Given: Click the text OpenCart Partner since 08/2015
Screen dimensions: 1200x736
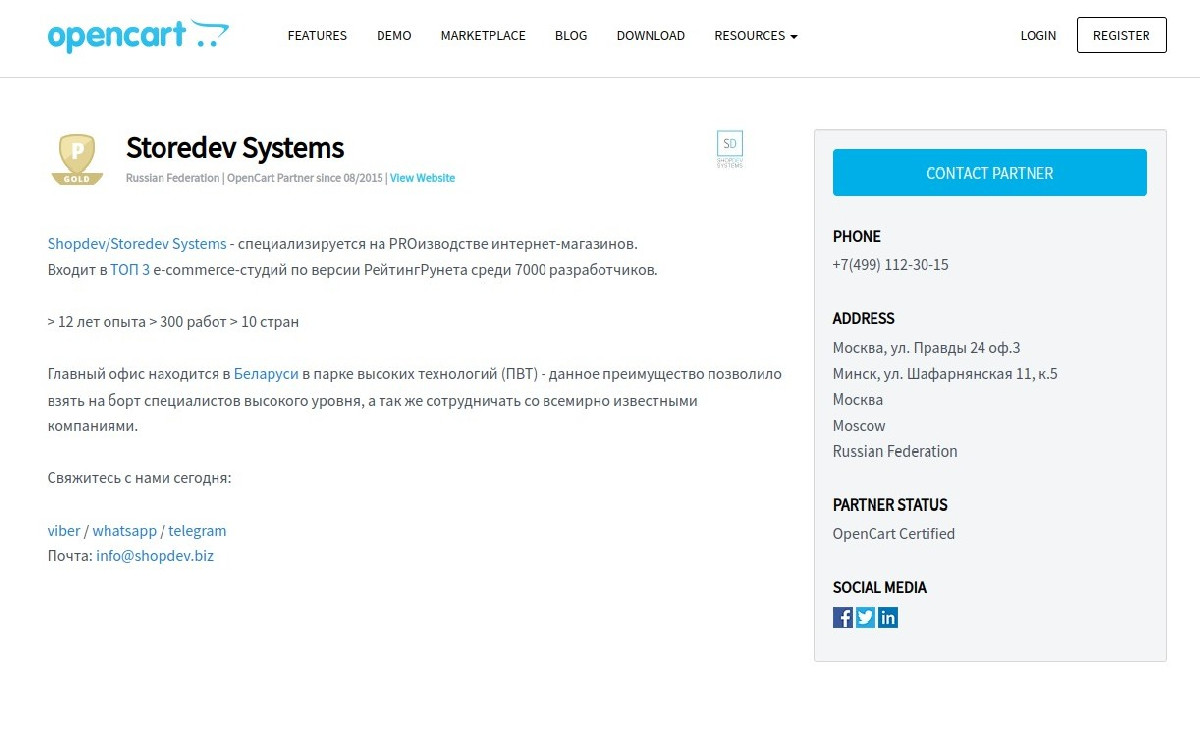Looking at the screenshot, I should coord(304,178).
